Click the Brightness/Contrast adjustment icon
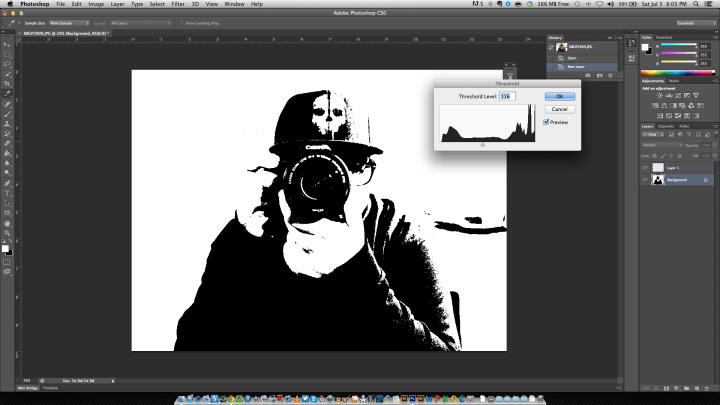This screenshot has width=720, height=405. point(659,96)
